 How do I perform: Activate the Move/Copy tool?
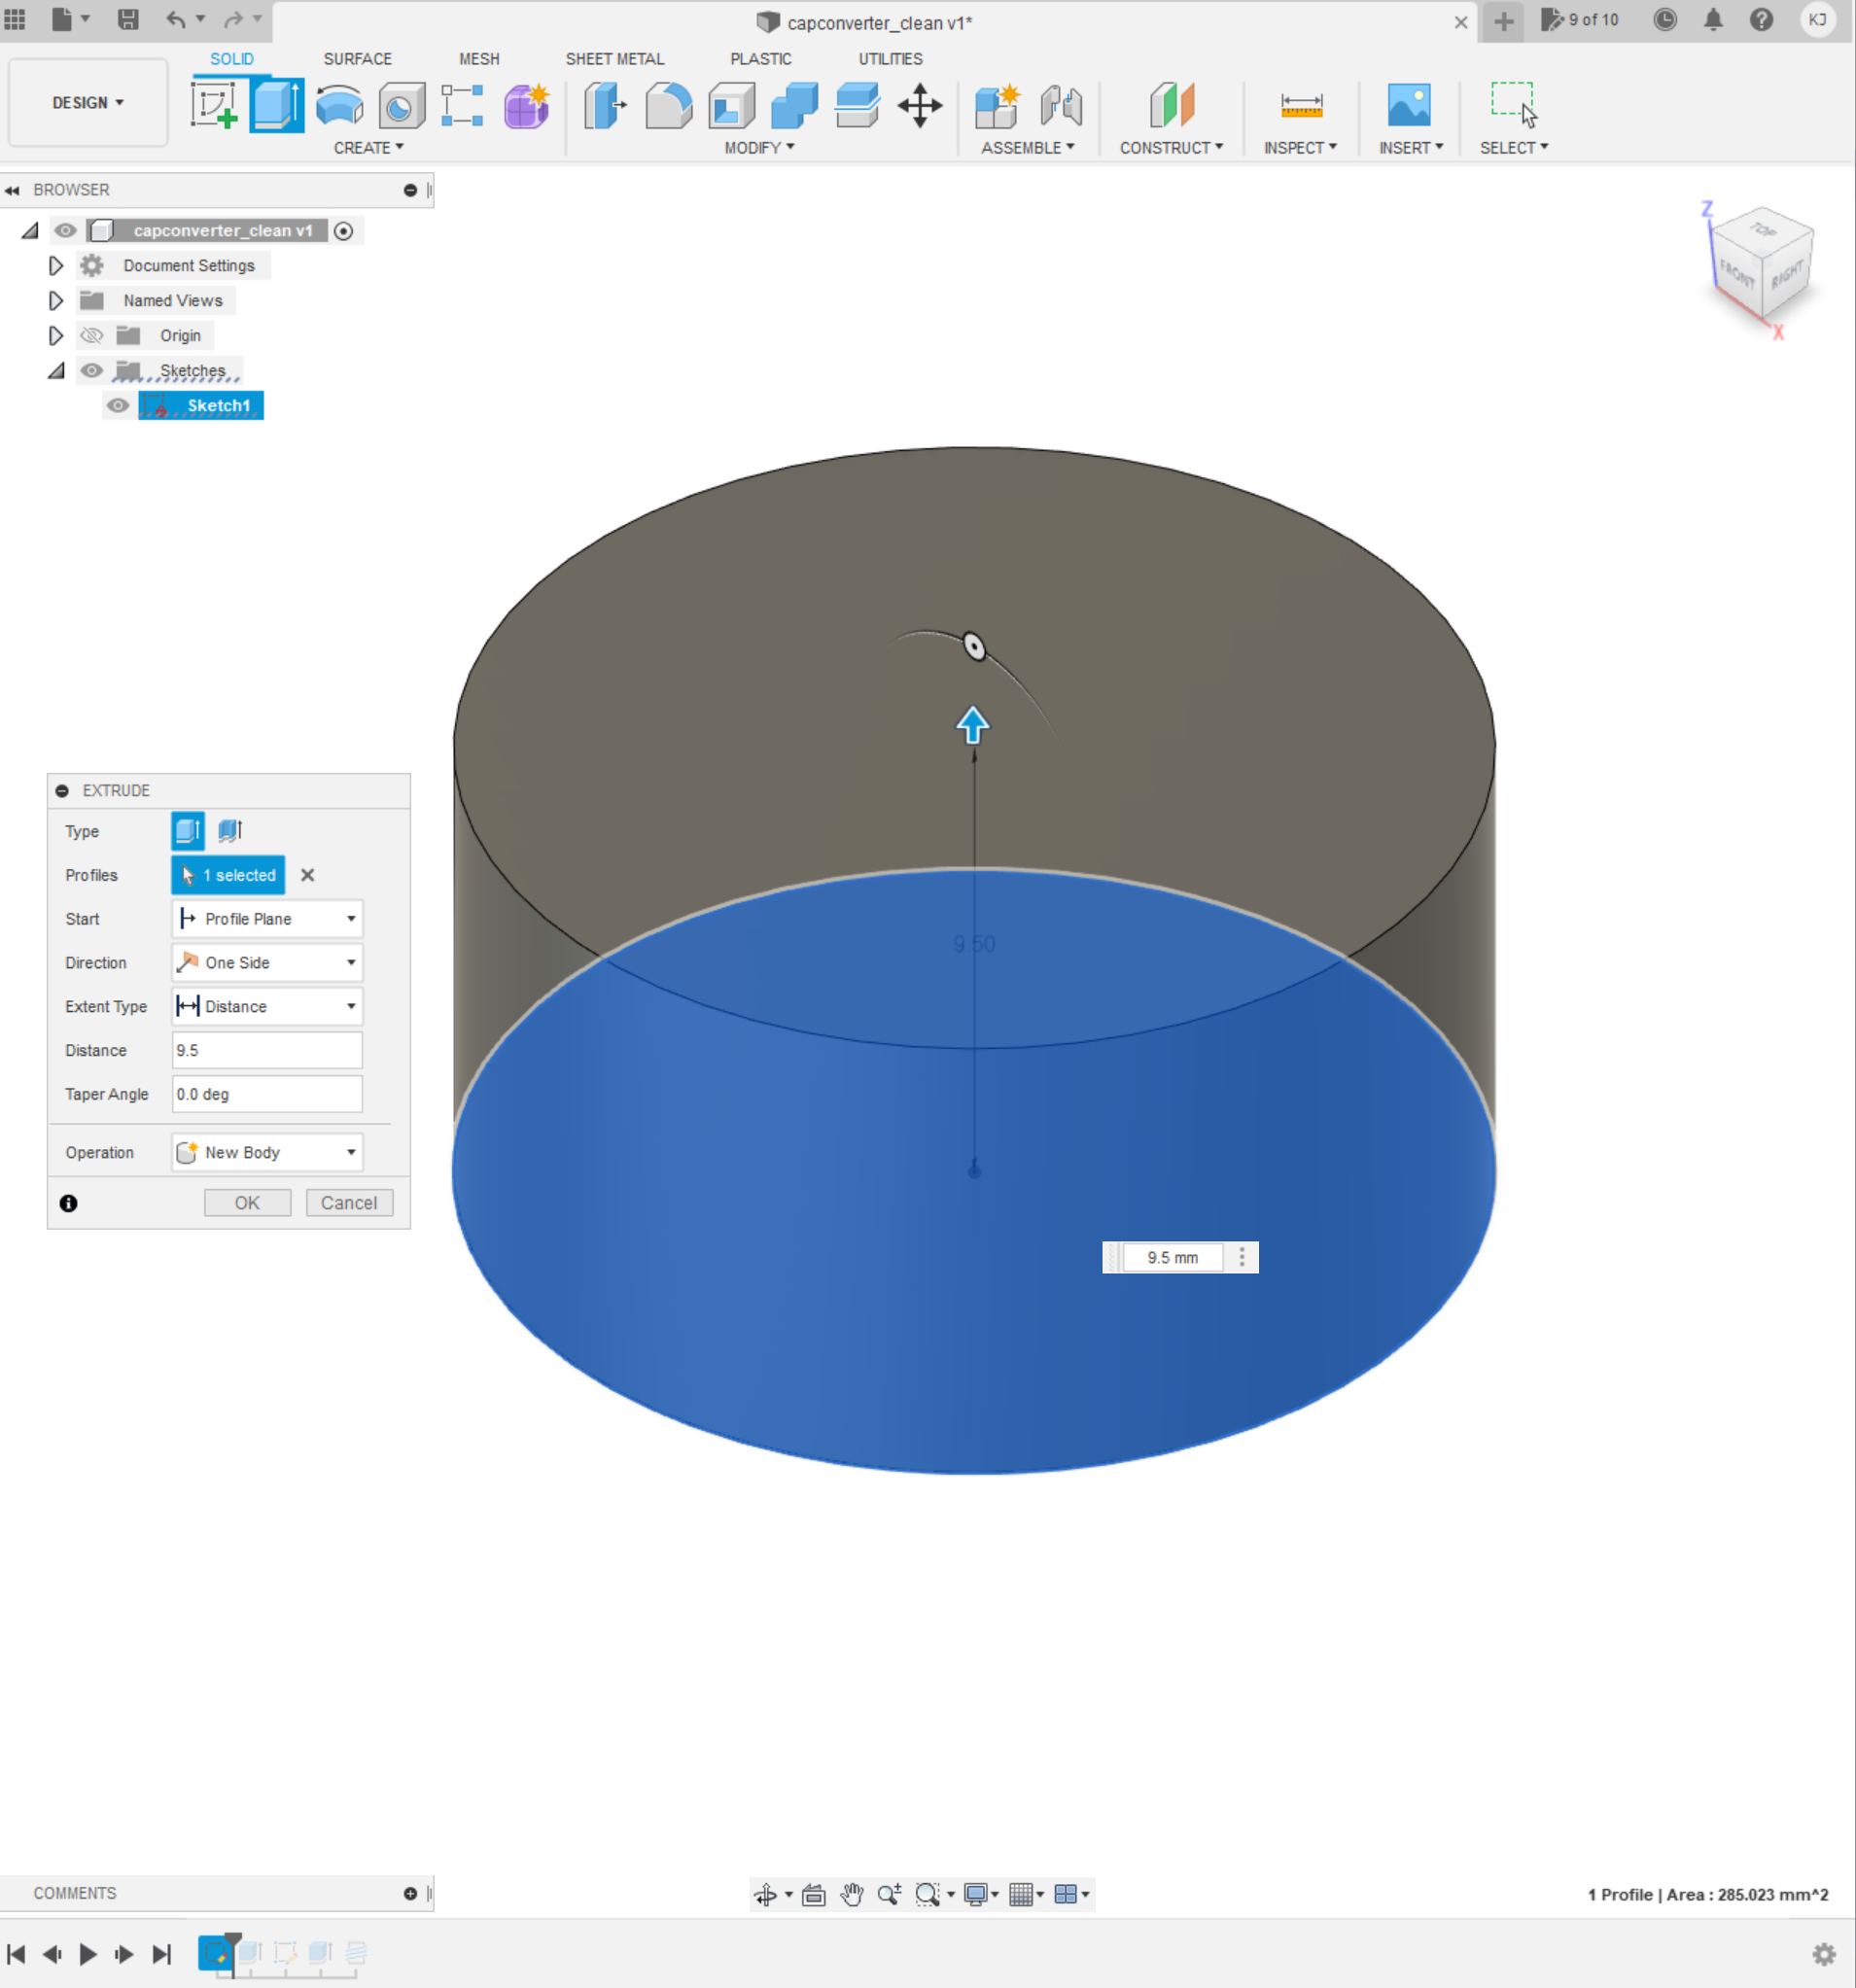click(920, 105)
